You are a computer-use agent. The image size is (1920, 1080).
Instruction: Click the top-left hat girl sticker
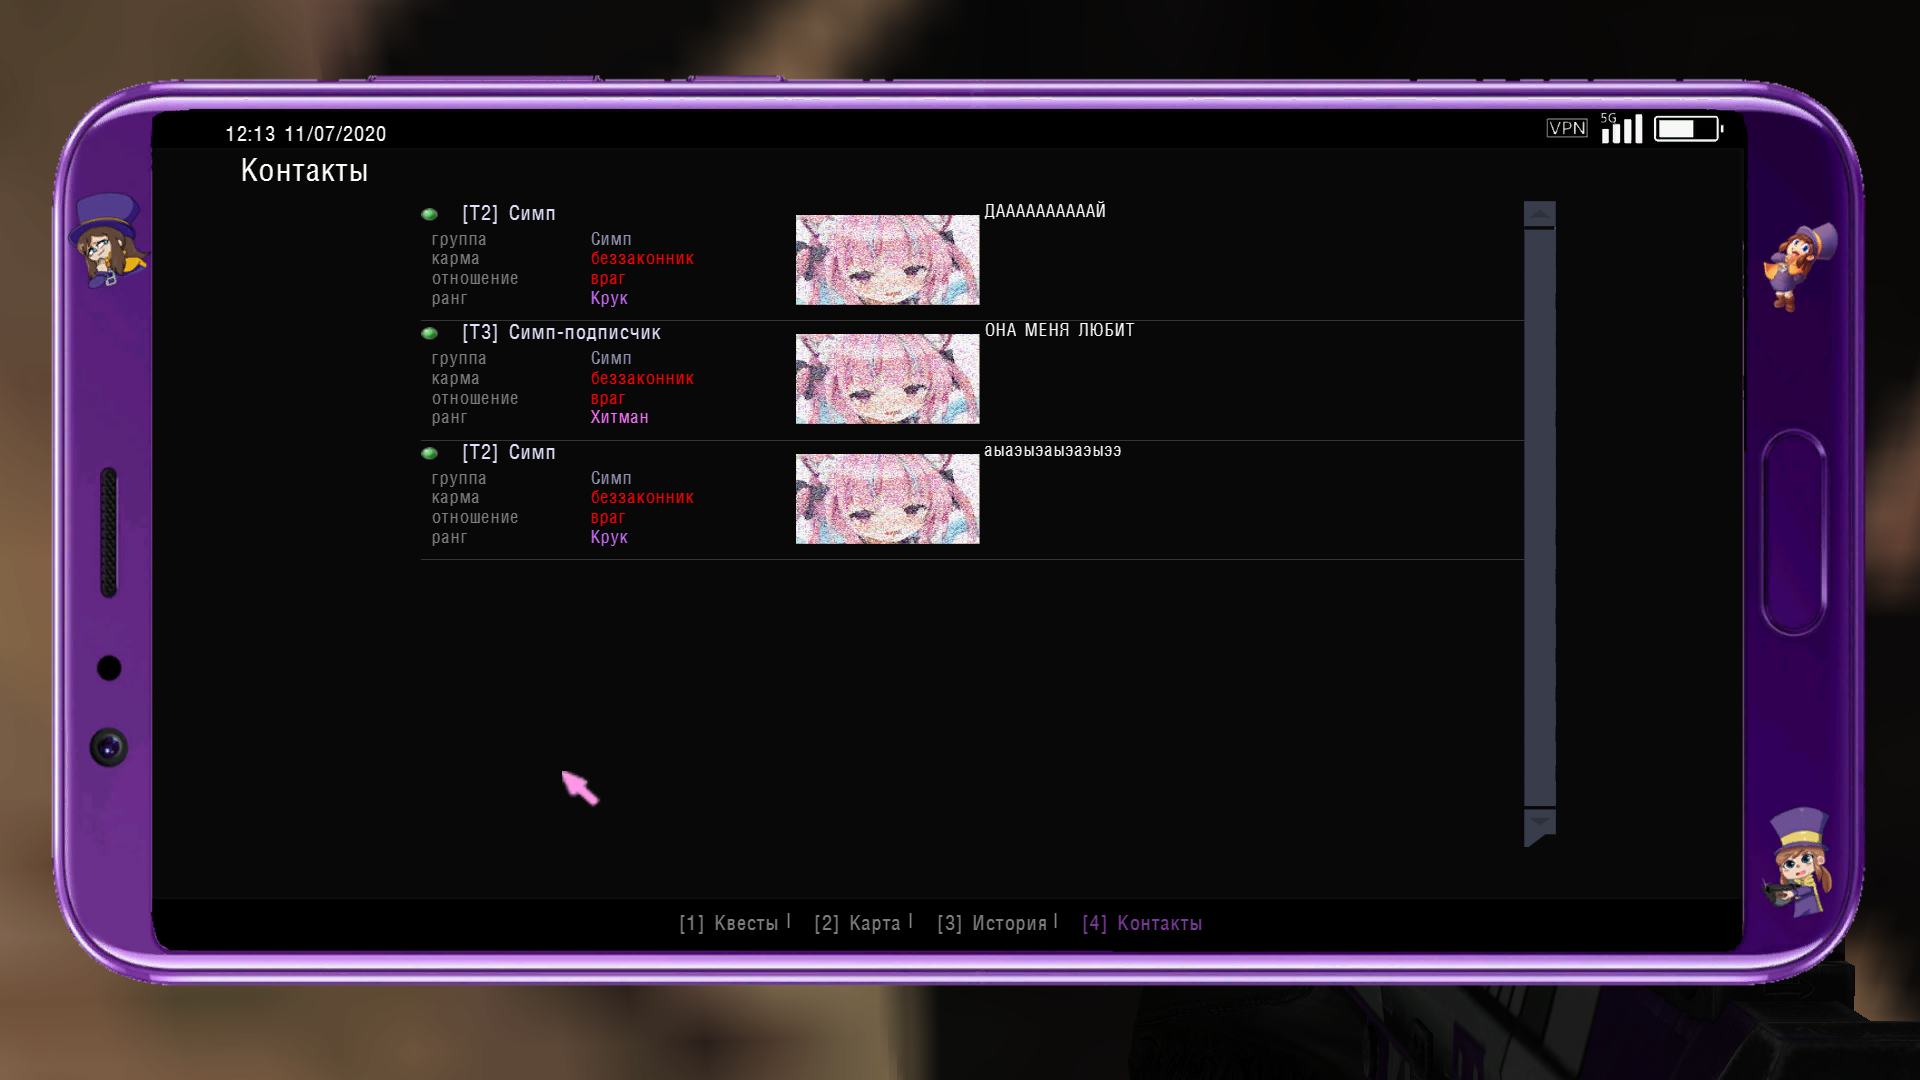[x=107, y=240]
